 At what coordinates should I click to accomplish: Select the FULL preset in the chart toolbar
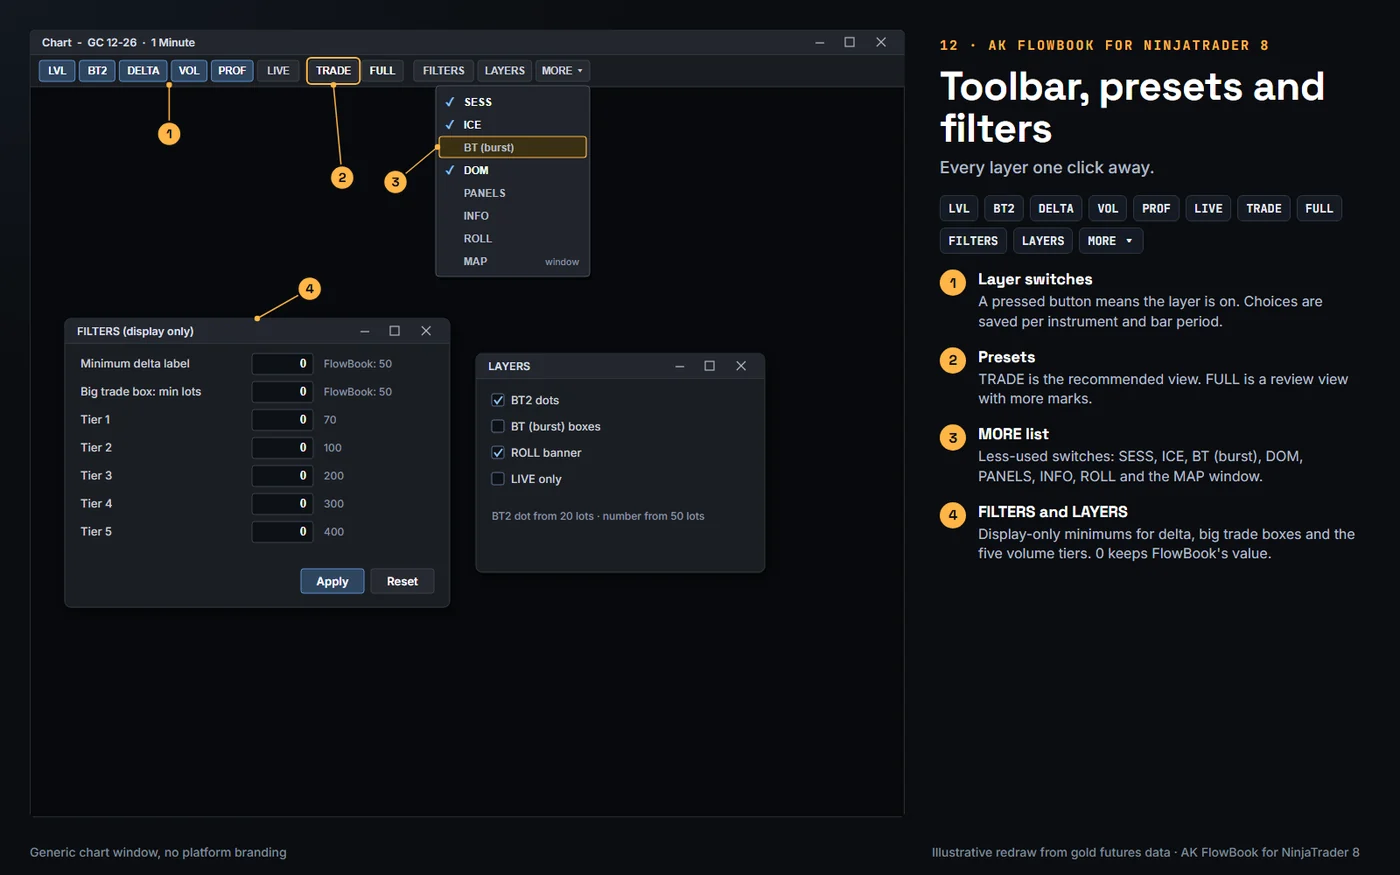[x=382, y=71]
